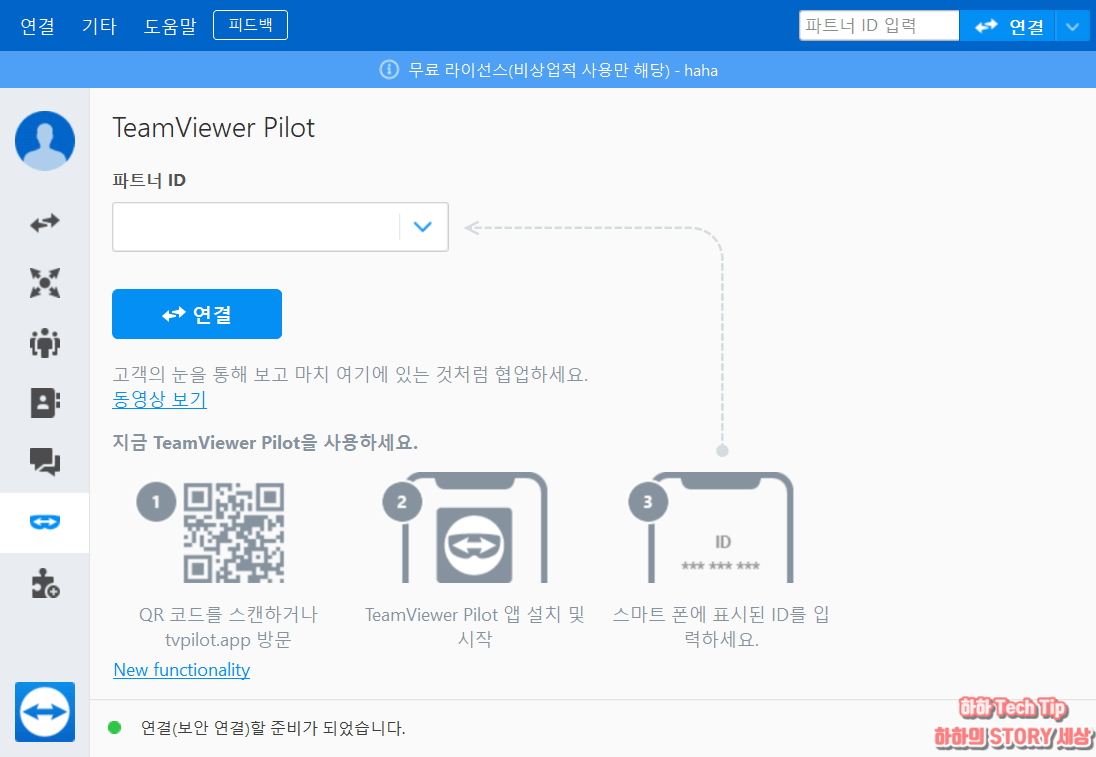The width and height of the screenshot is (1096, 757).
Task: Click the 스마트 폰에 표시된 ID caption
Action: coord(721,626)
